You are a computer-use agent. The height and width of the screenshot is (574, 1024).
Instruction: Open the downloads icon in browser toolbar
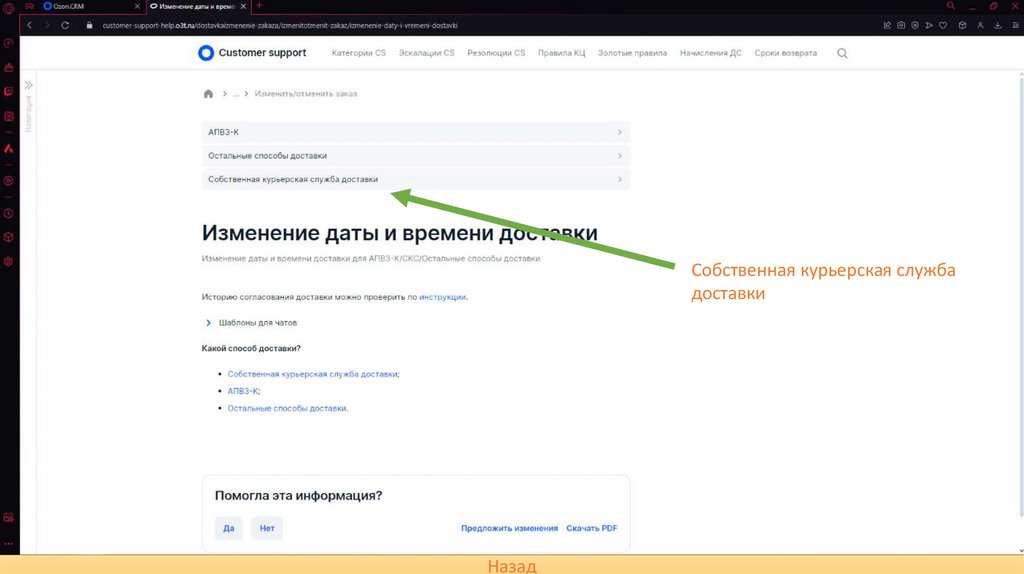click(x=998, y=25)
